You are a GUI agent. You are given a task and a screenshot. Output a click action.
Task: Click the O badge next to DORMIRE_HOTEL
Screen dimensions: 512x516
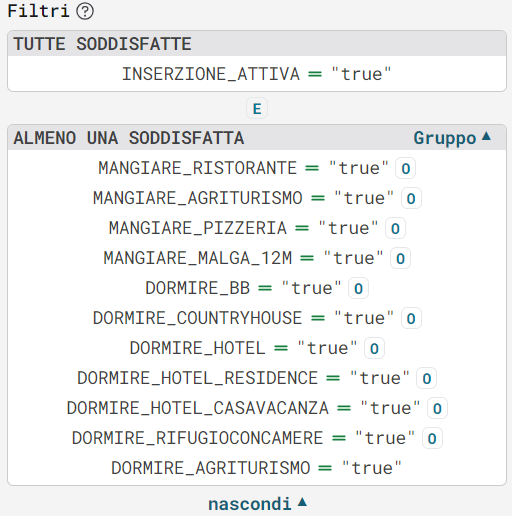pos(374,348)
